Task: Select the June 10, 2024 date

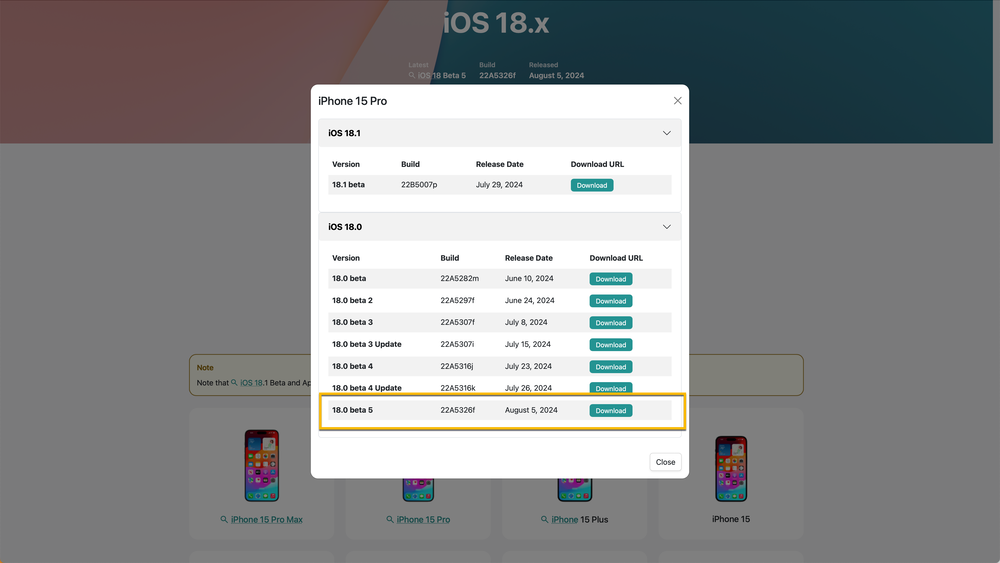Action: point(529,279)
